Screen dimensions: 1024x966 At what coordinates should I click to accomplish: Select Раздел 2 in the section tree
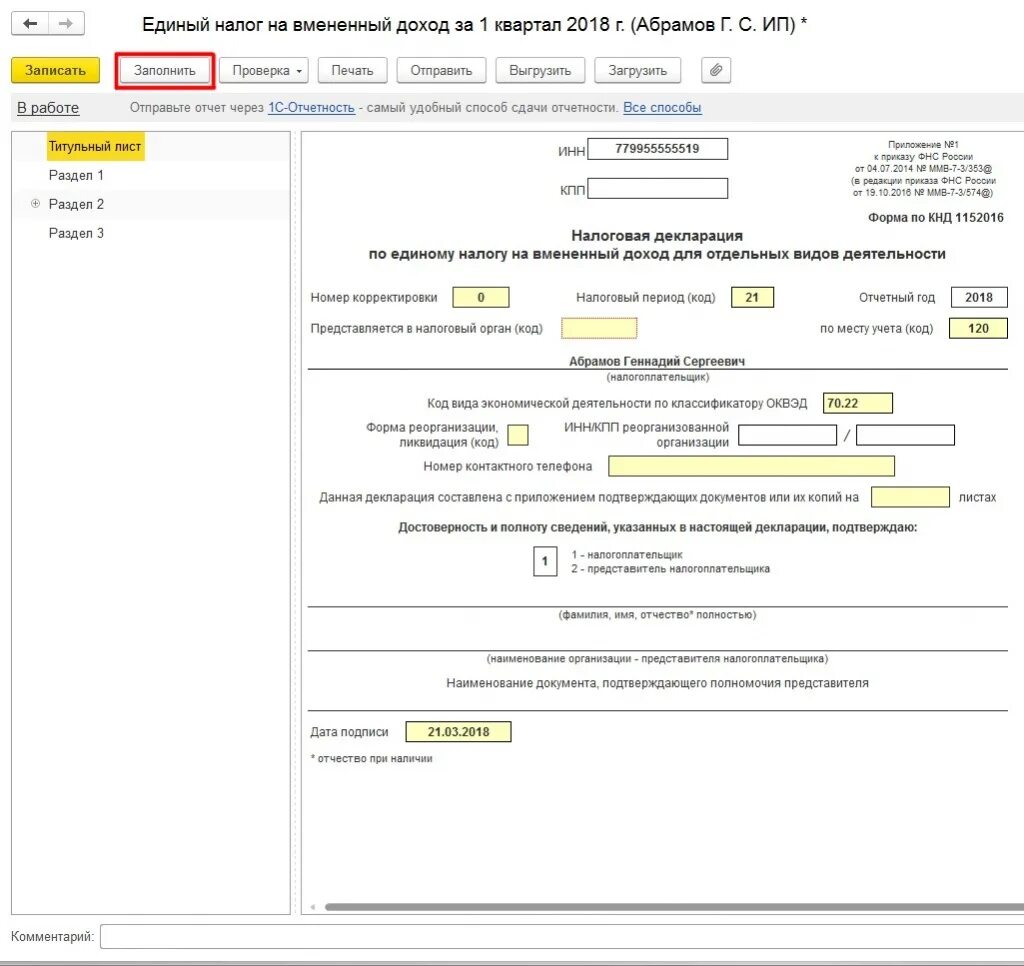pyautogui.click(x=76, y=204)
